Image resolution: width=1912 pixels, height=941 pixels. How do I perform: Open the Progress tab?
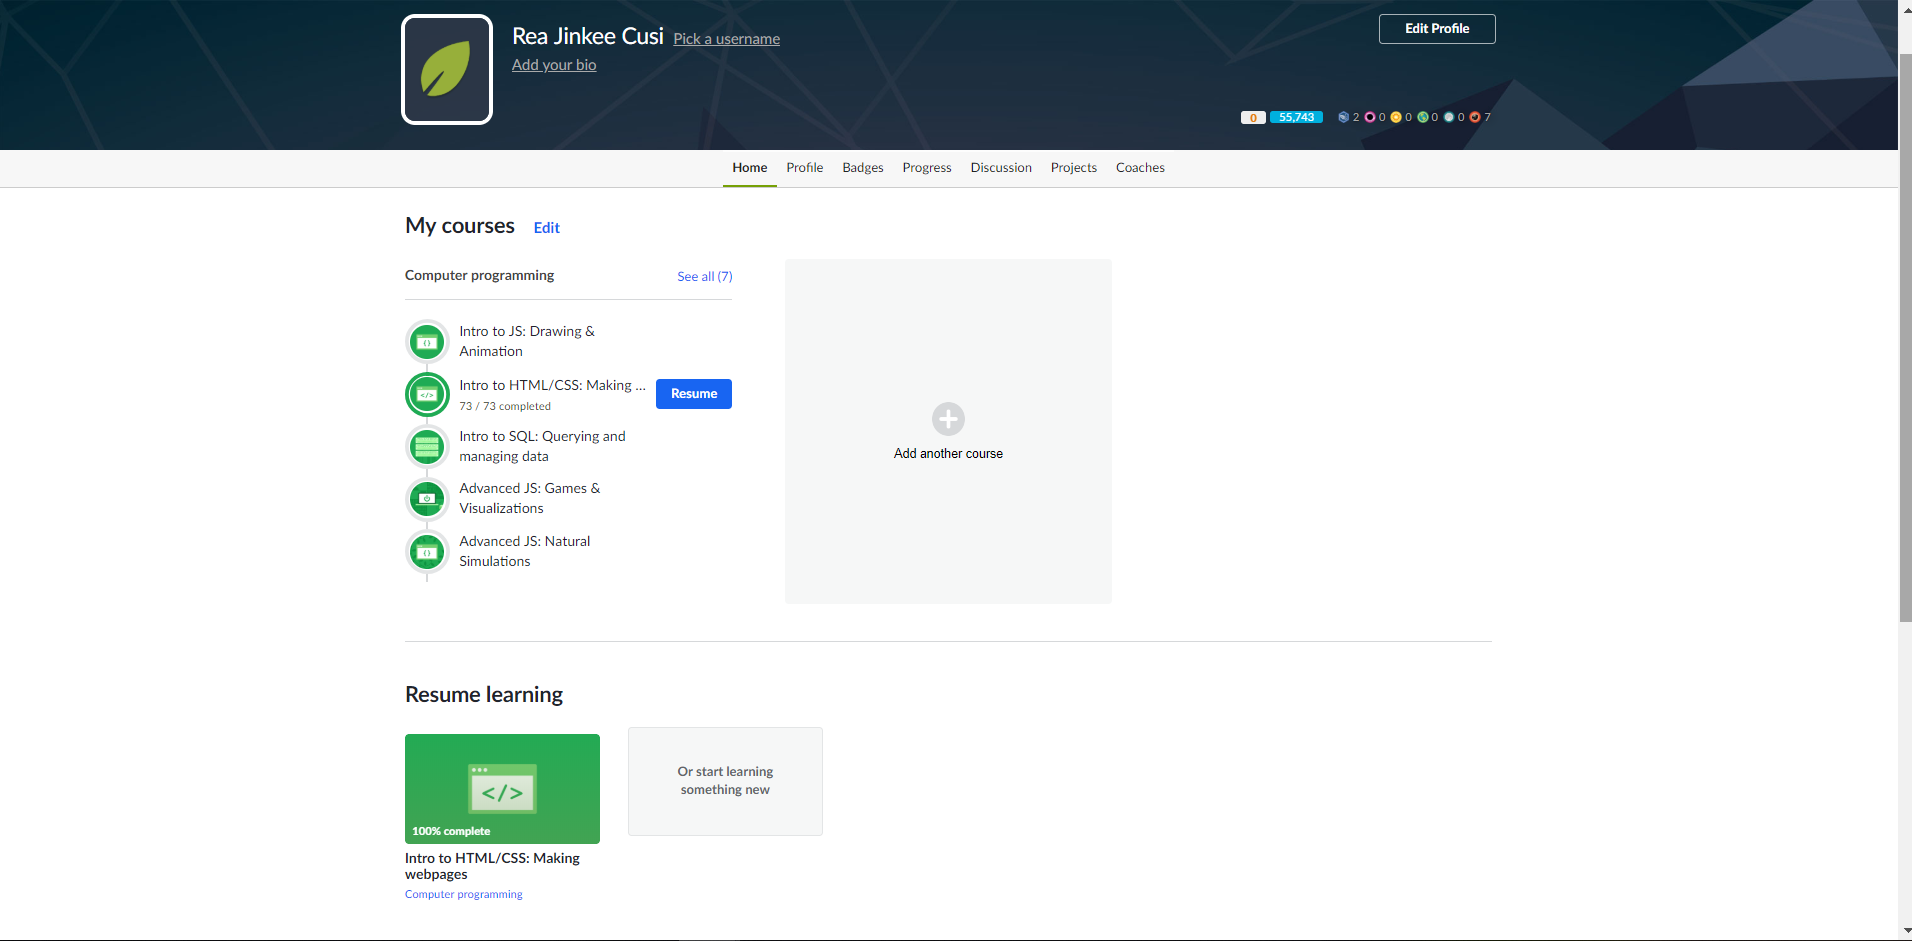pyautogui.click(x=927, y=168)
